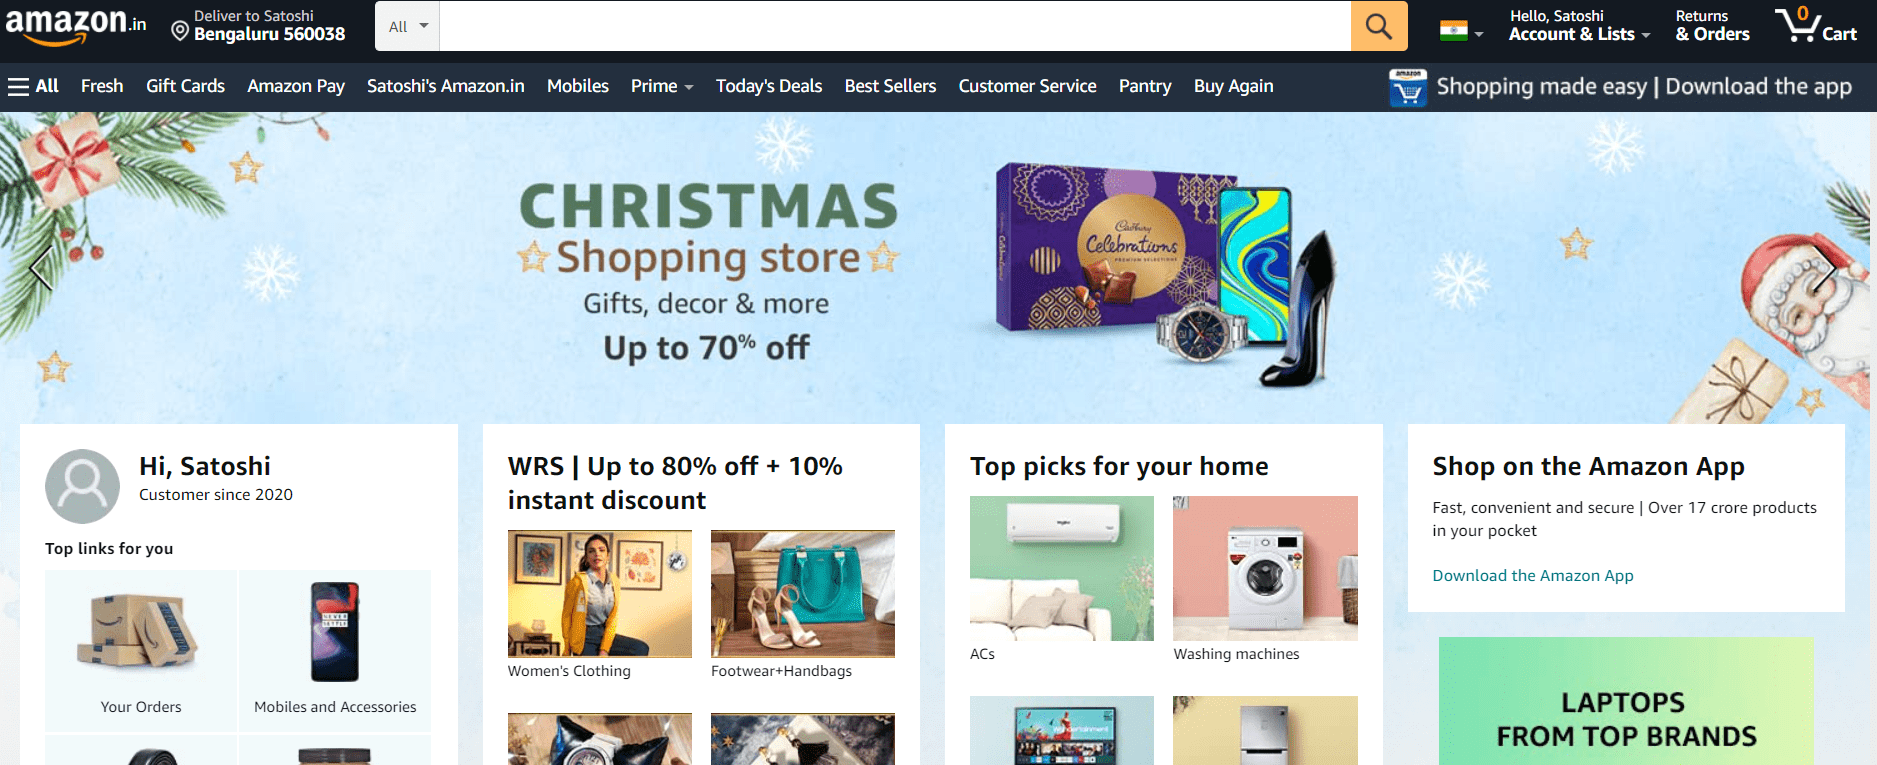Click the delivery location pin icon
The height and width of the screenshot is (765, 1877).
tap(180, 31)
